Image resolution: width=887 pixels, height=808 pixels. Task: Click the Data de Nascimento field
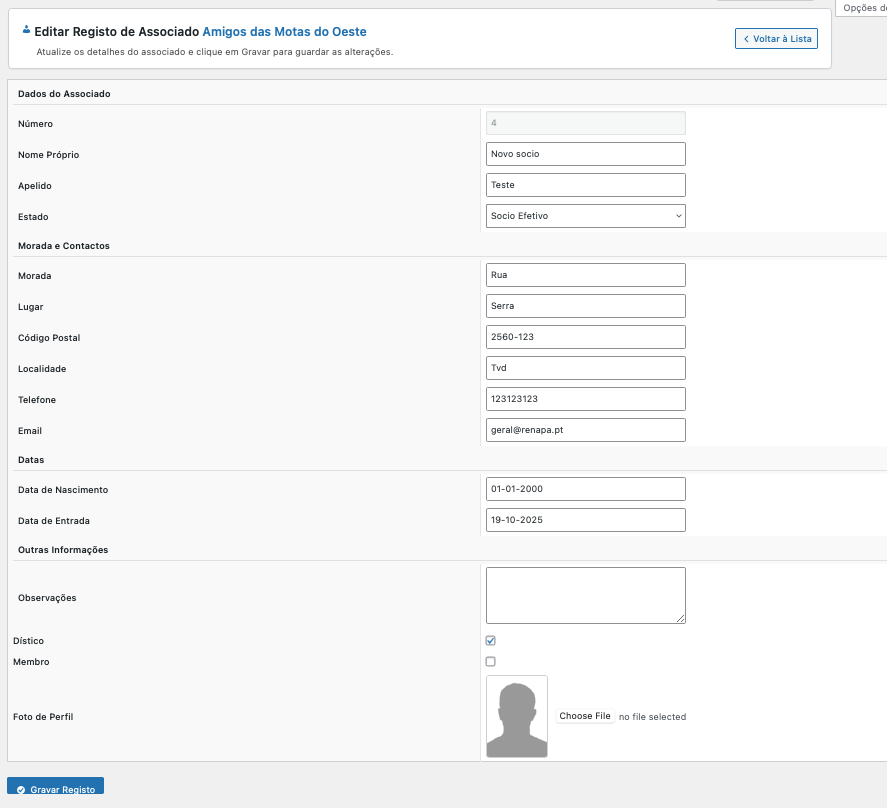pos(585,489)
